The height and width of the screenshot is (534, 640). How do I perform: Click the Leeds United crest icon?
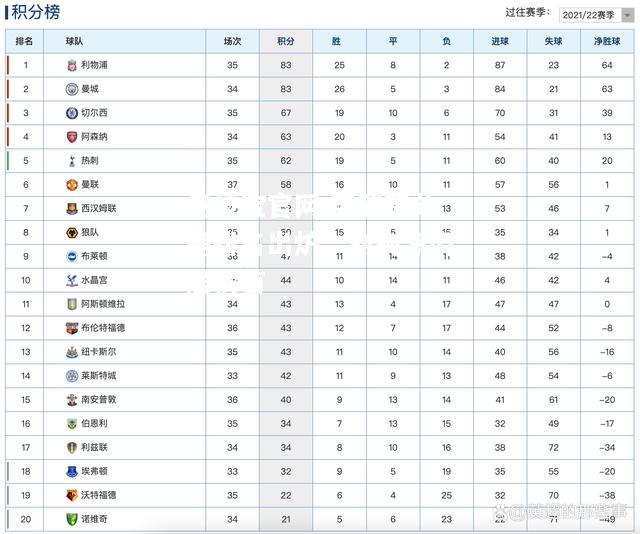coord(72,447)
